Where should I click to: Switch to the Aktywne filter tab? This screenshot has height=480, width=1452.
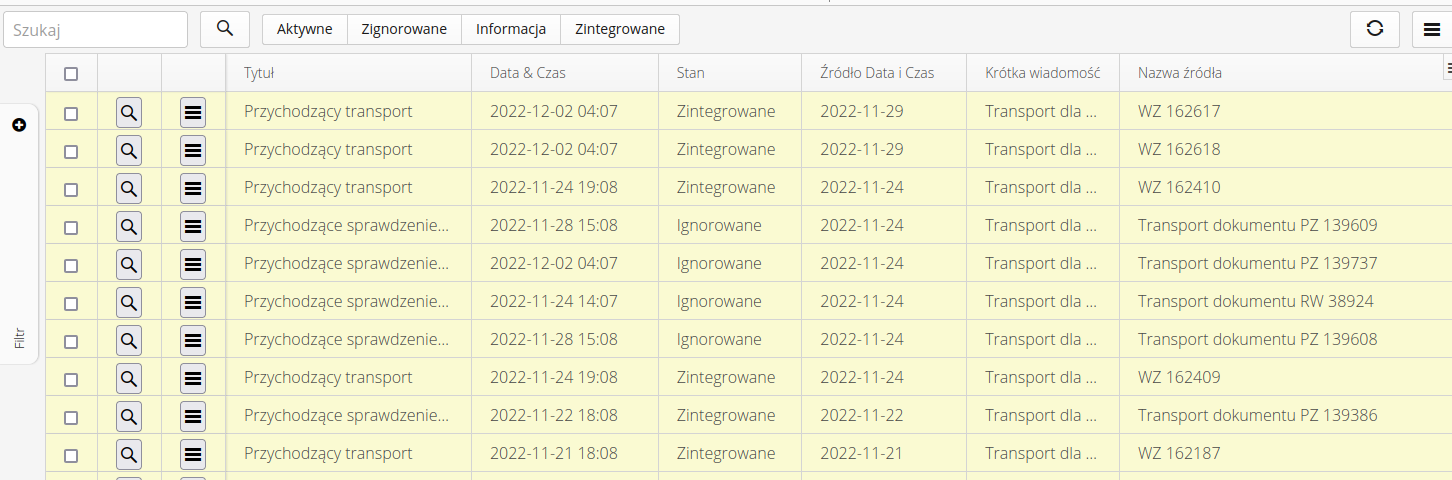click(304, 29)
